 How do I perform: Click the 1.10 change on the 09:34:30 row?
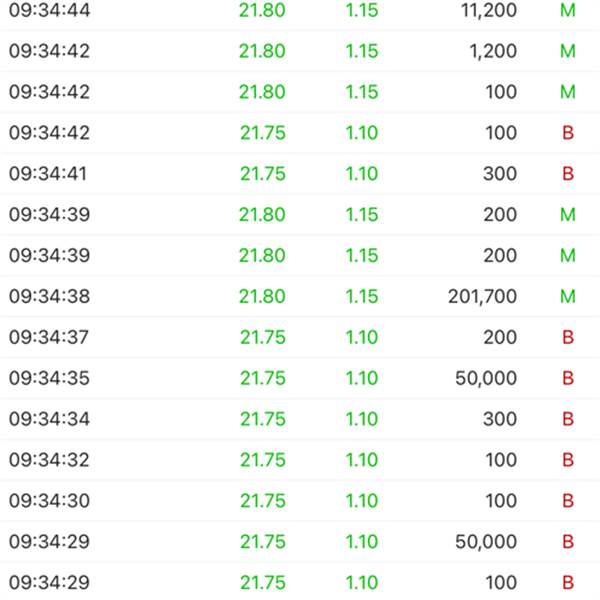pyautogui.click(x=362, y=501)
